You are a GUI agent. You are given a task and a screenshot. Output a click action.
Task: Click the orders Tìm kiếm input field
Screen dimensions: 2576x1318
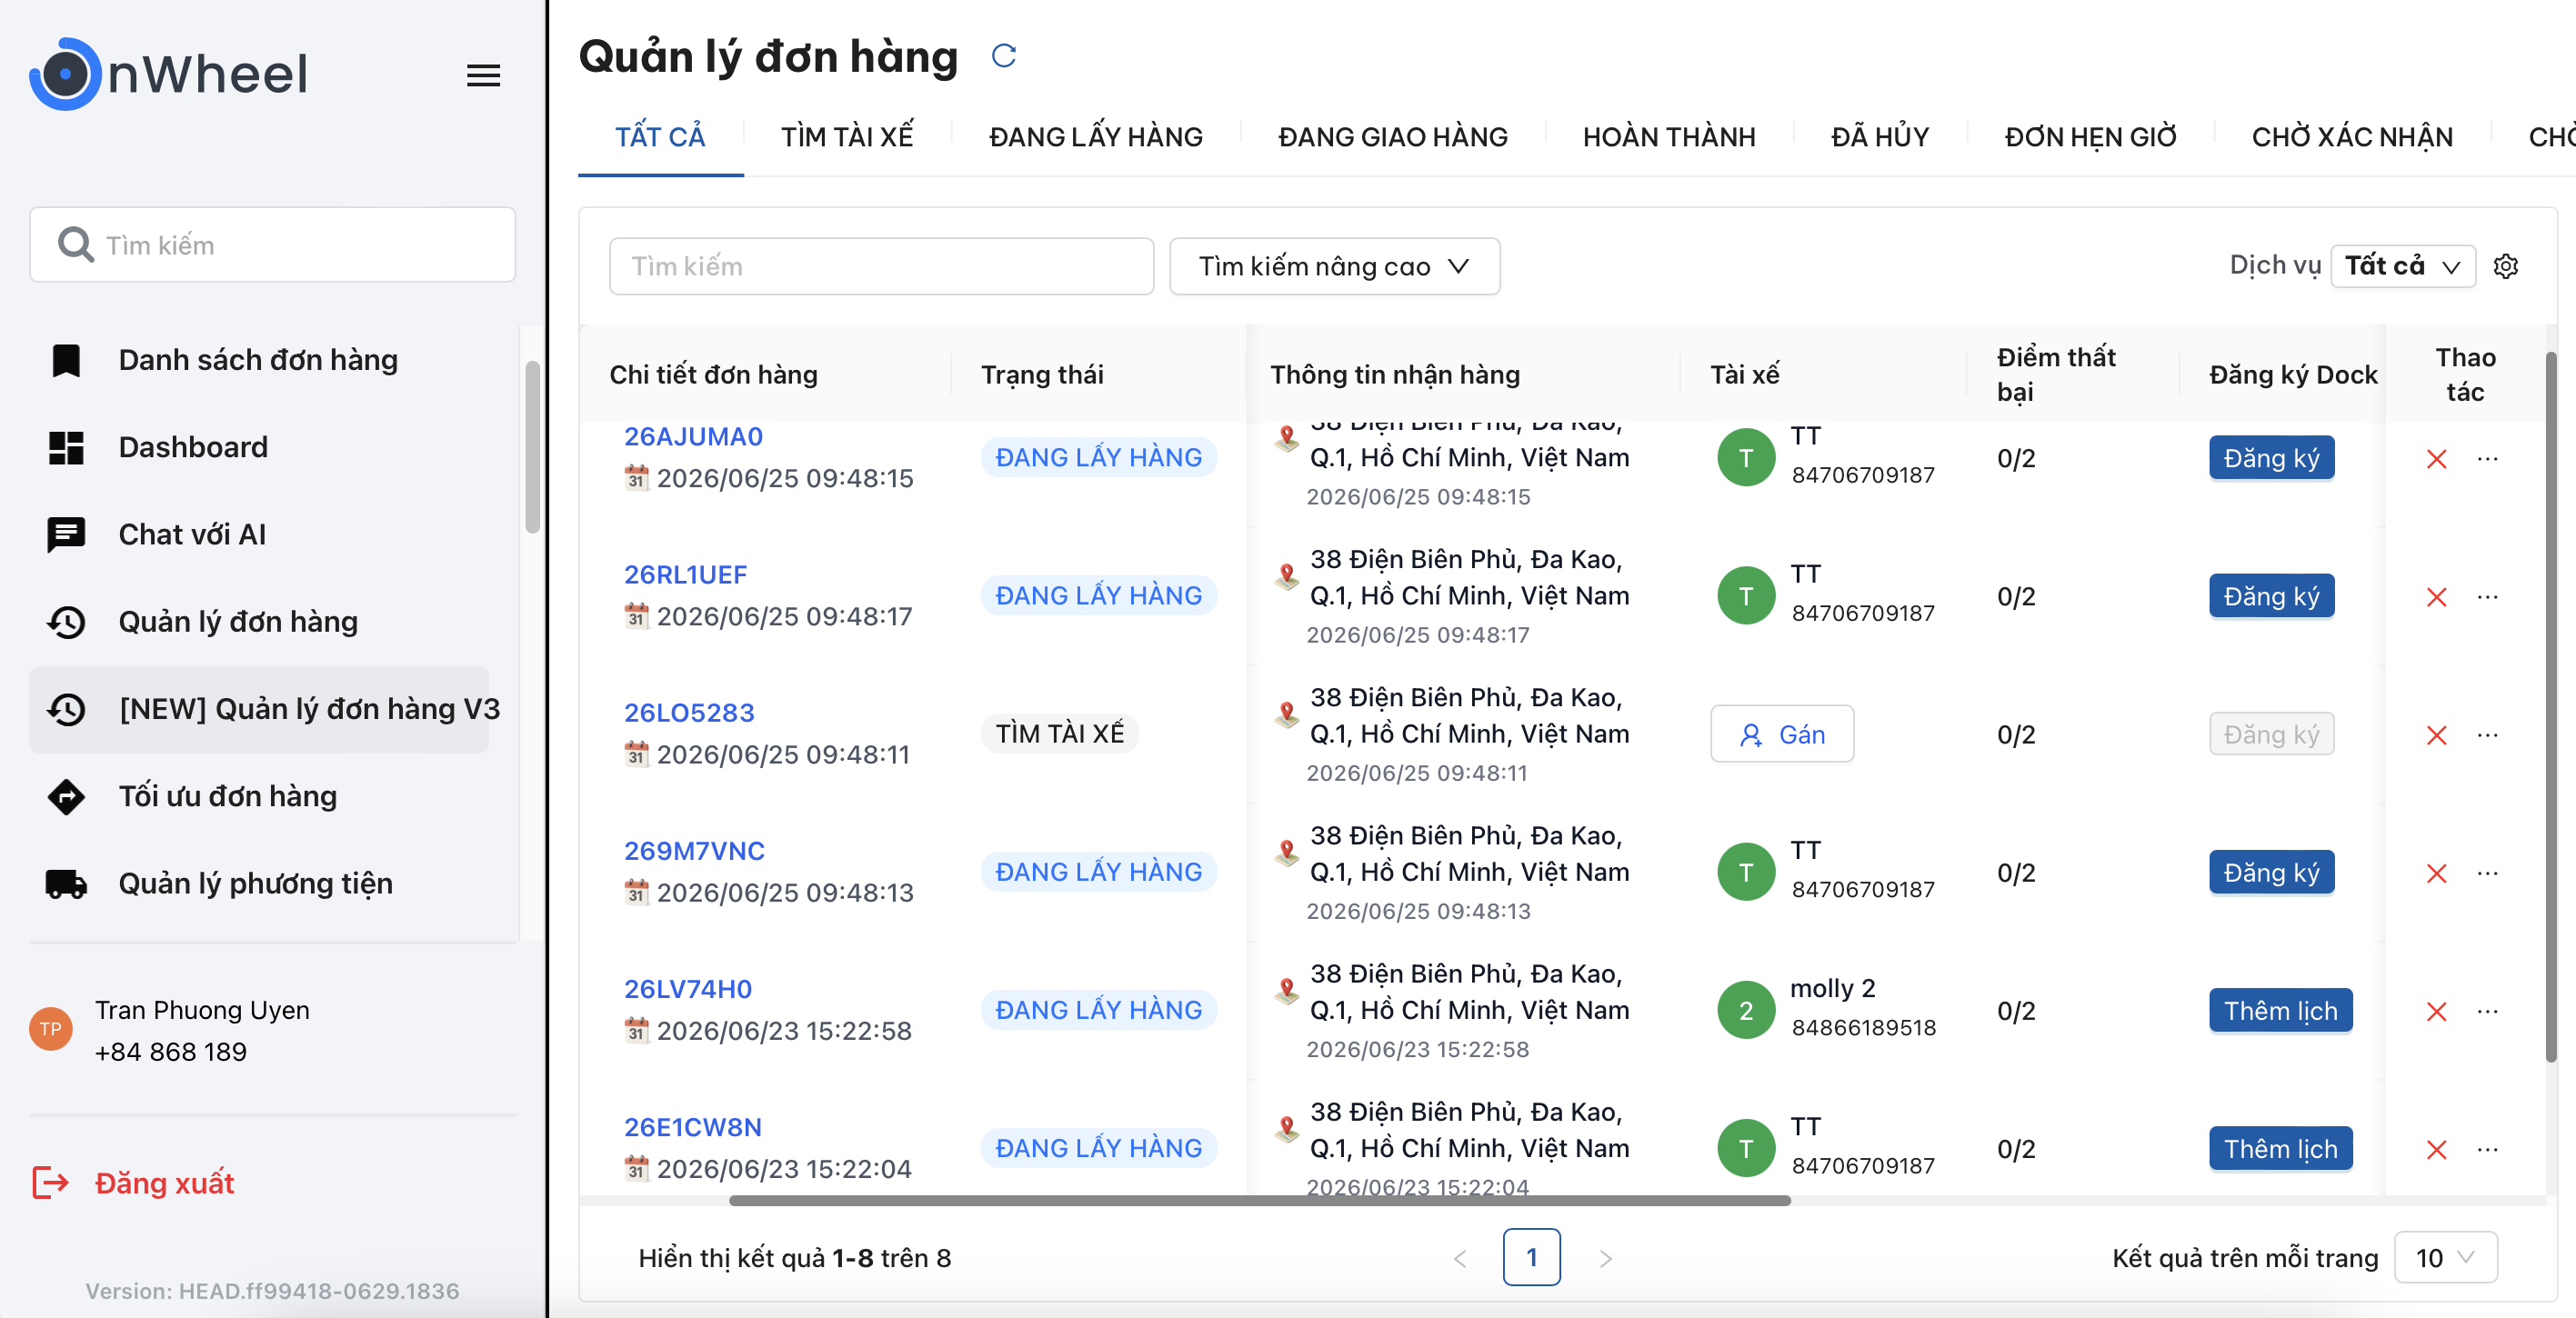[x=881, y=266]
